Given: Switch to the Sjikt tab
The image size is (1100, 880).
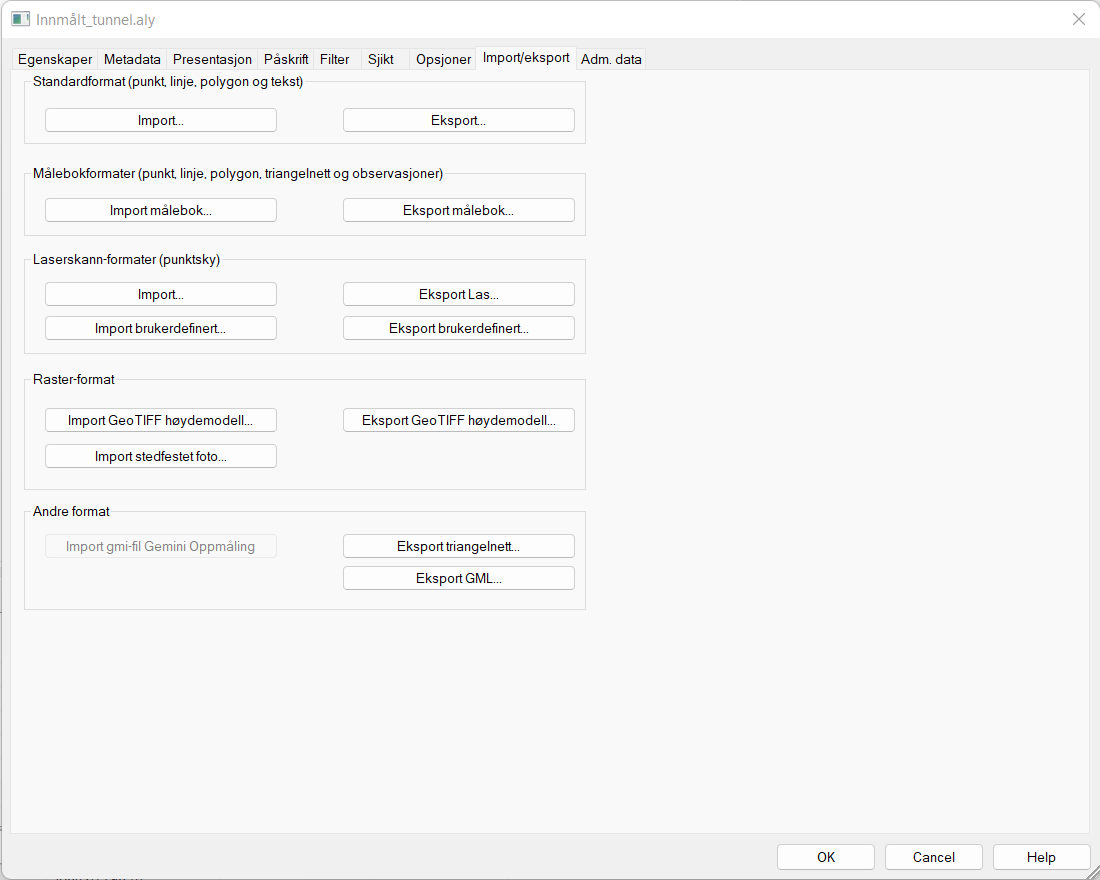Looking at the screenshot, I should (381, 60).
